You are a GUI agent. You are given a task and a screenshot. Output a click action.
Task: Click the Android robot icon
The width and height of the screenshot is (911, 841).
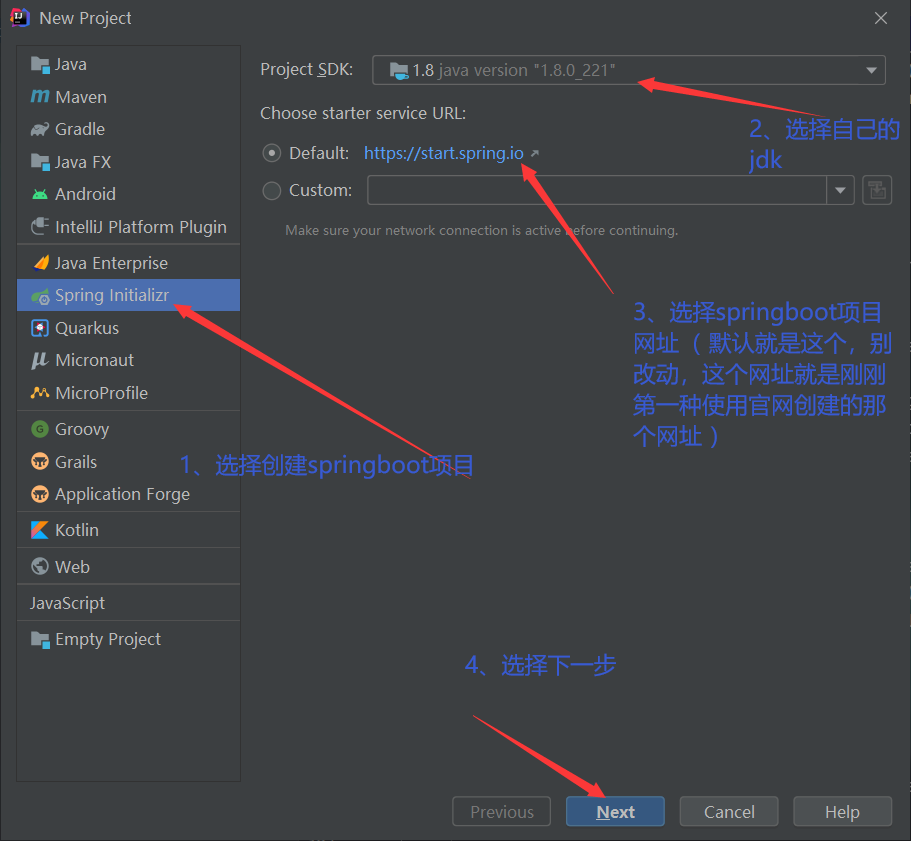[40, 194]
